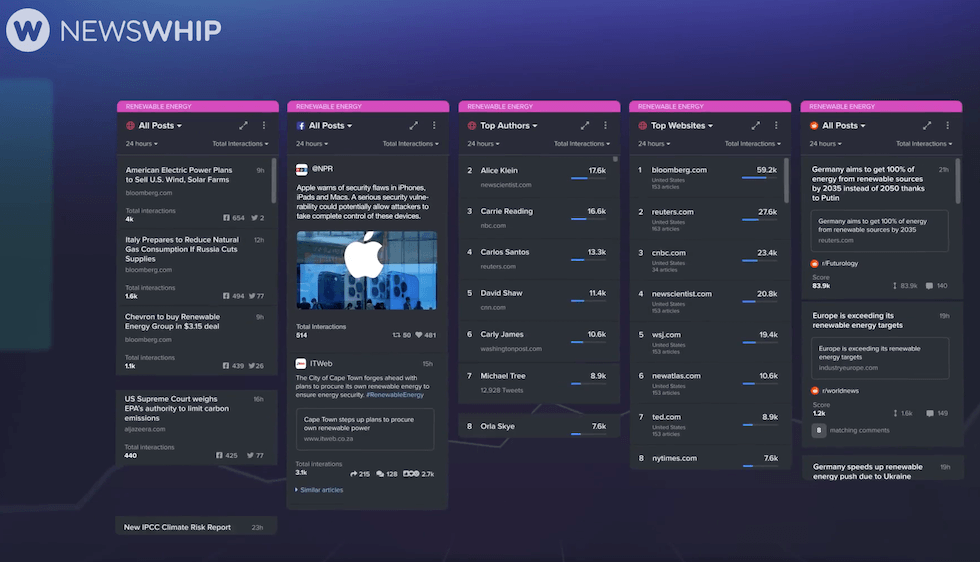980x562 pixels.
Task: Select Renewable Energy tab above Reddit panel
Action: (x=881, y=106)
